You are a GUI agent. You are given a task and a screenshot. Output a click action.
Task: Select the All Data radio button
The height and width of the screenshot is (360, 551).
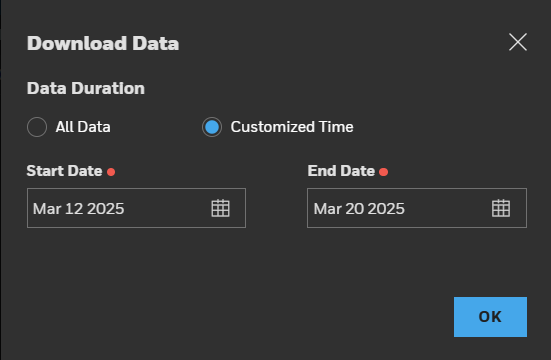pos(37,127)
